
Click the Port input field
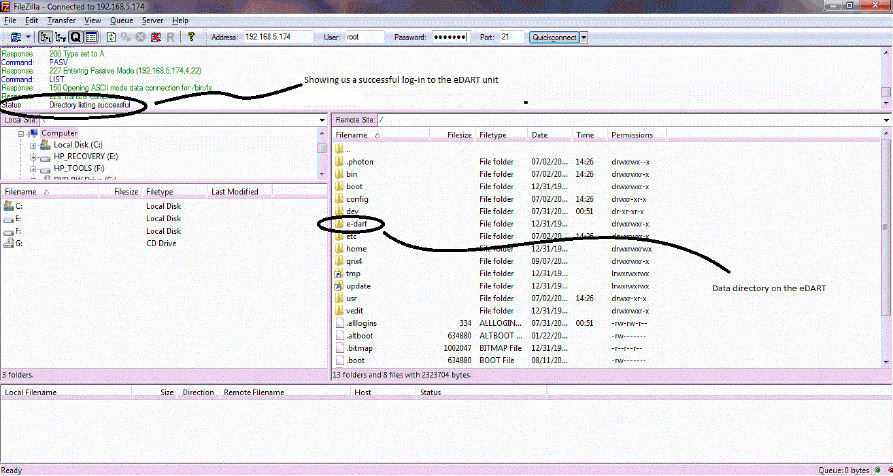point(511,37)
